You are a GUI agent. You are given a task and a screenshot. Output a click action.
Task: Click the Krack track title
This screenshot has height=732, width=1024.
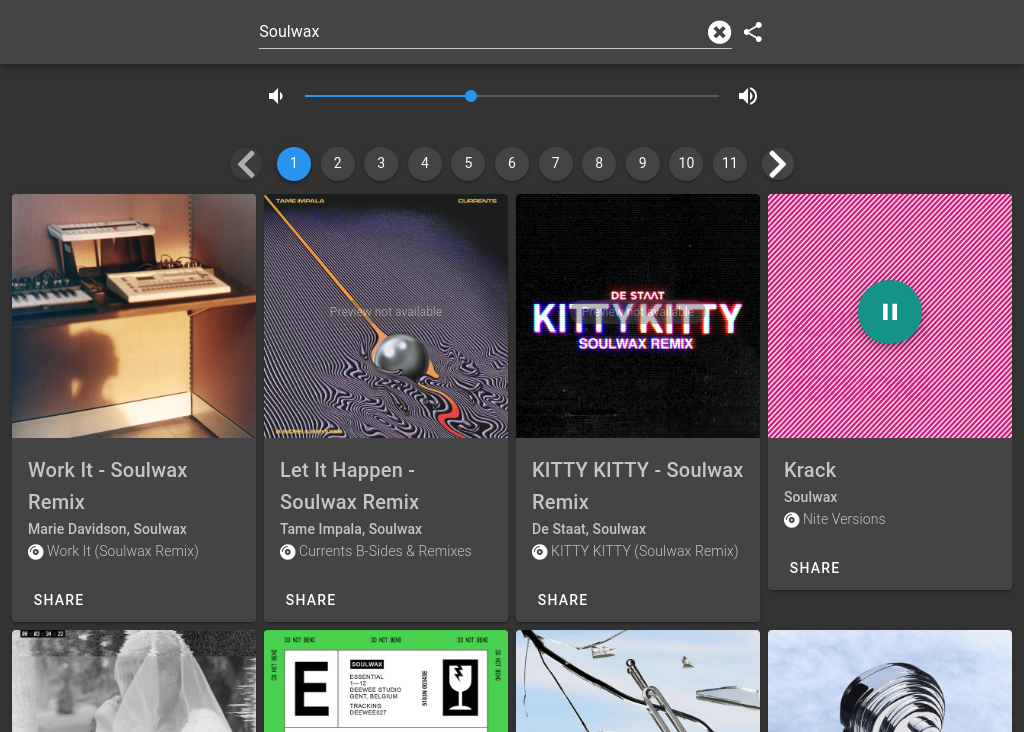click(810, 470)
